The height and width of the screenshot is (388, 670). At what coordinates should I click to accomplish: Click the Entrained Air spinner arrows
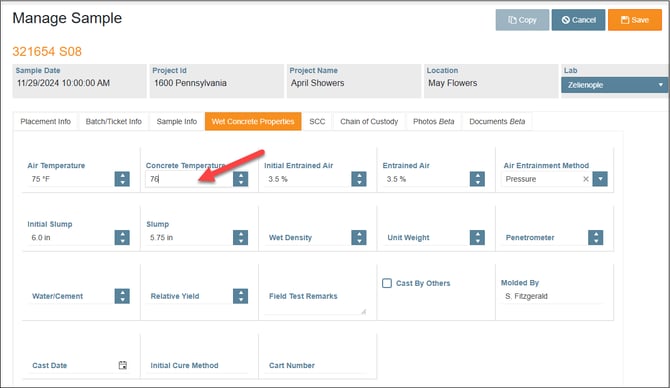(x=477, y=179)
